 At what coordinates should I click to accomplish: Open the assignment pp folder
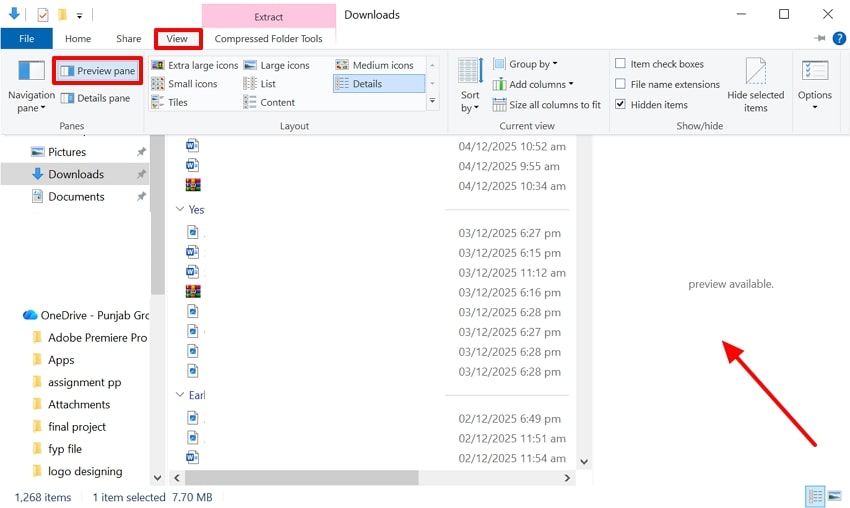pyautogui.click(x=76, y=382)
